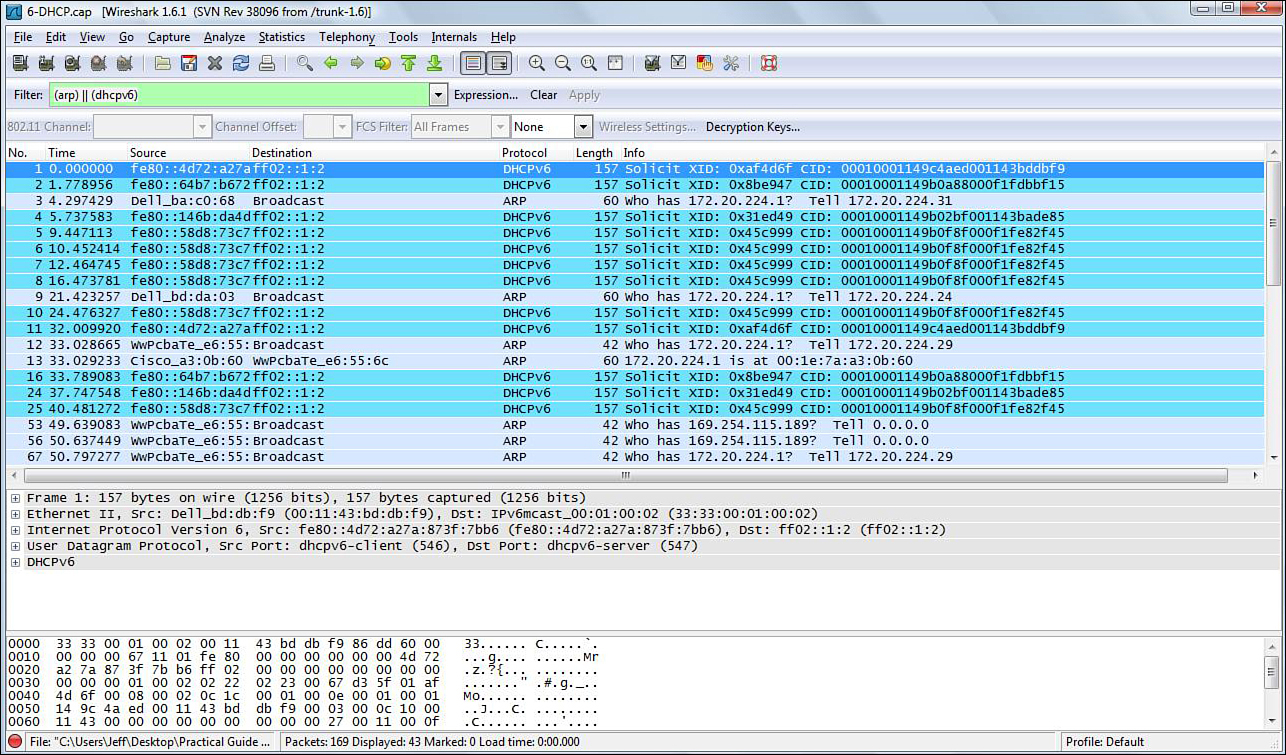This screenshot has width=1286, height=755.
Task: Expand Internet Protocol Version 6 row
Action: pyautogui.click(x=15, y=530)
